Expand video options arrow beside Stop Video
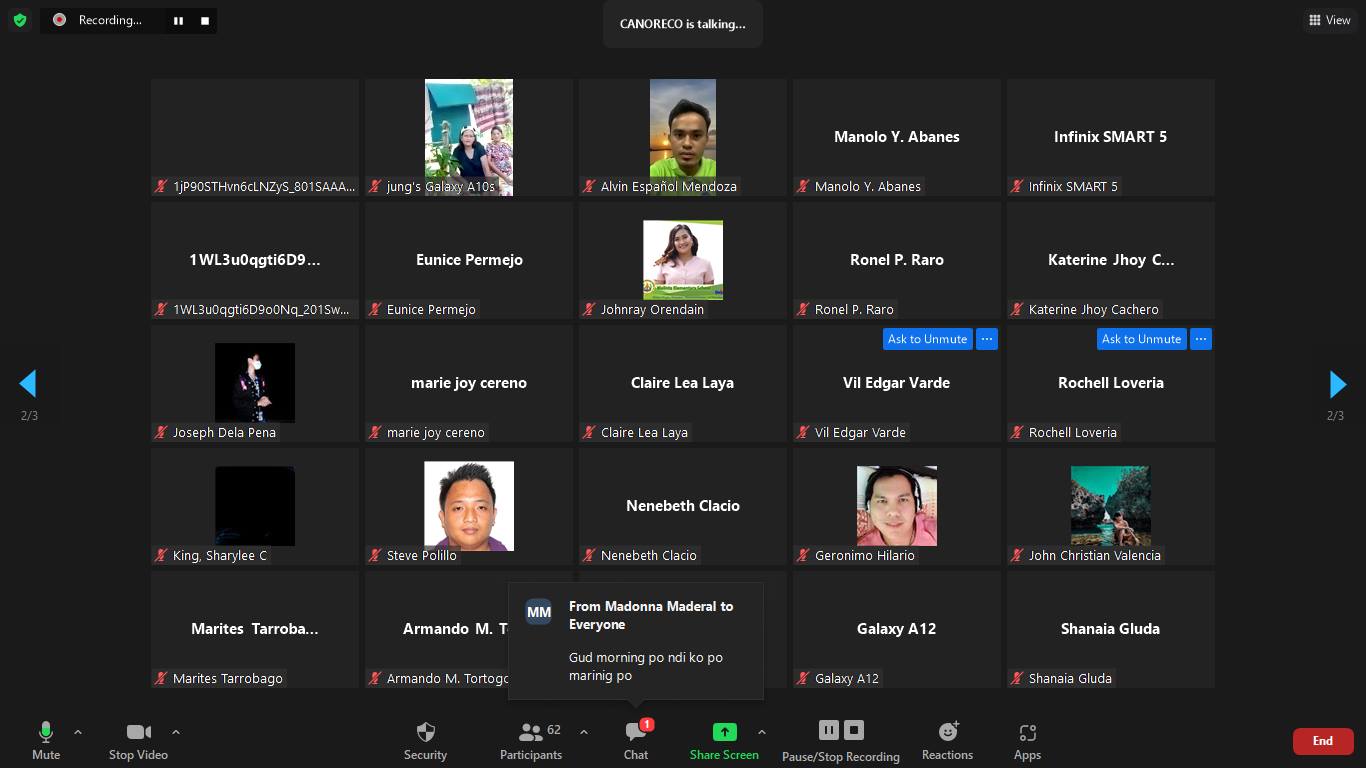Viewport: 1366px width, 768px height. (176, 732)
